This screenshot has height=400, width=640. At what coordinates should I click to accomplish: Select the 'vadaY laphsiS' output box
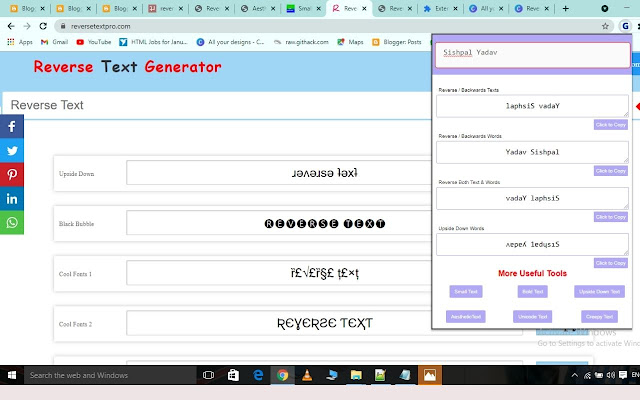point(532,198)
